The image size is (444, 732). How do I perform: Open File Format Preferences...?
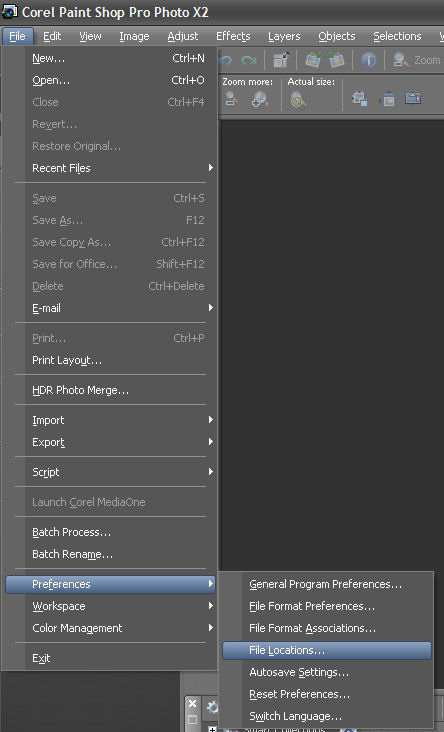click(x=327, y=606)
